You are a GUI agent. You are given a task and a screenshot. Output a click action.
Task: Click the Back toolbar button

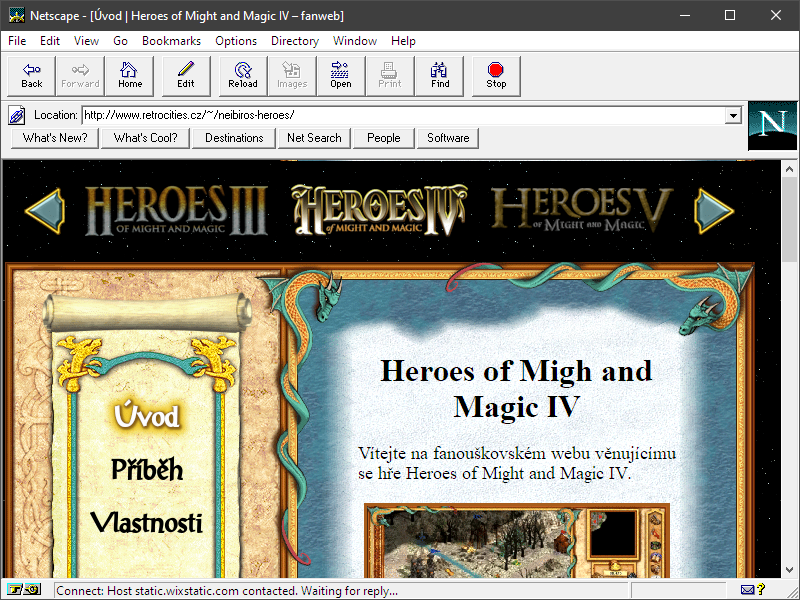(x=32, y=76)
